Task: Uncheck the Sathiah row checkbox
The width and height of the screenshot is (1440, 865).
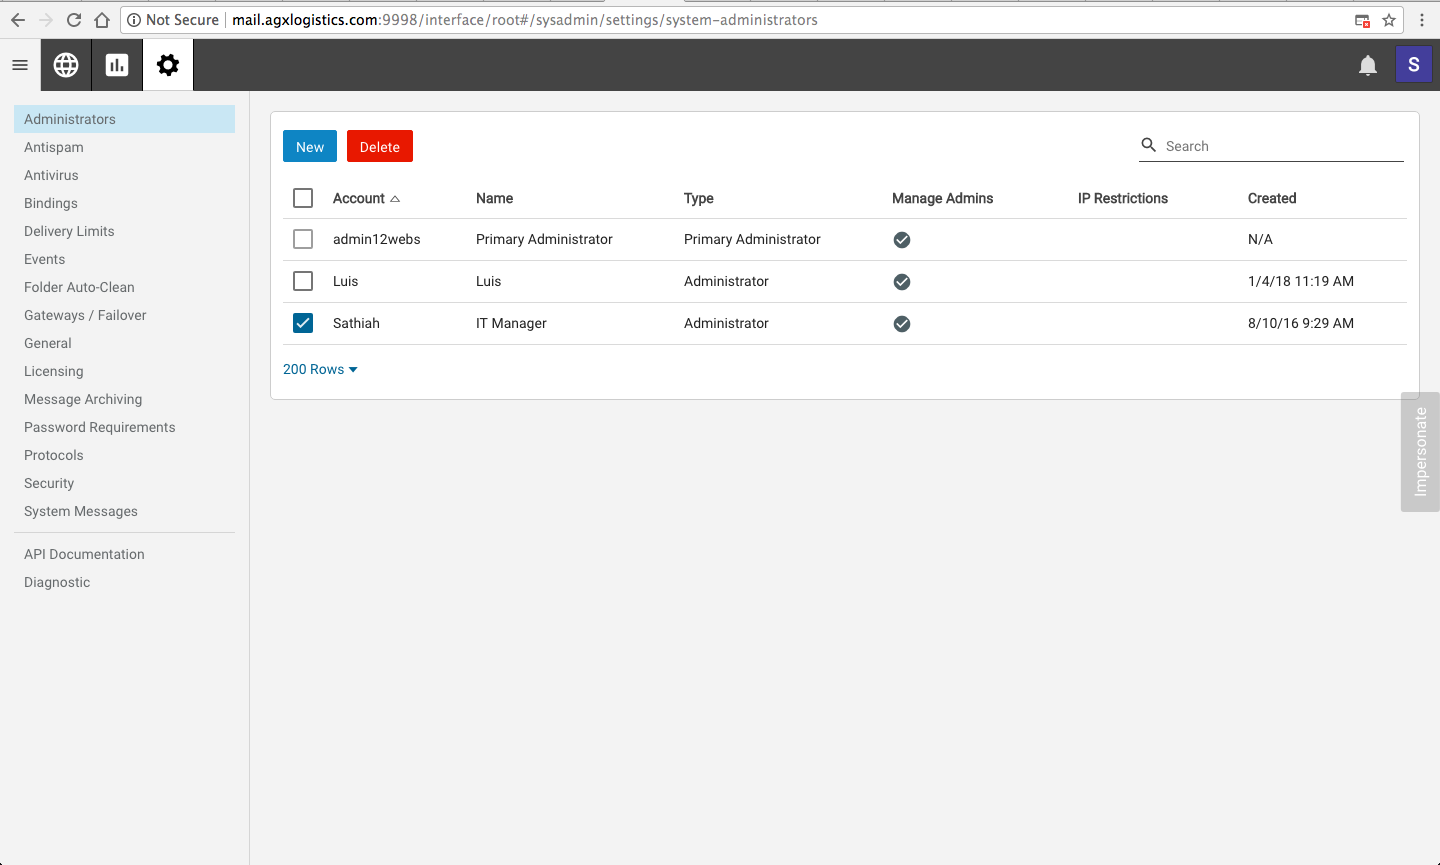Action: pyautogui.click(x=303, y=323)
